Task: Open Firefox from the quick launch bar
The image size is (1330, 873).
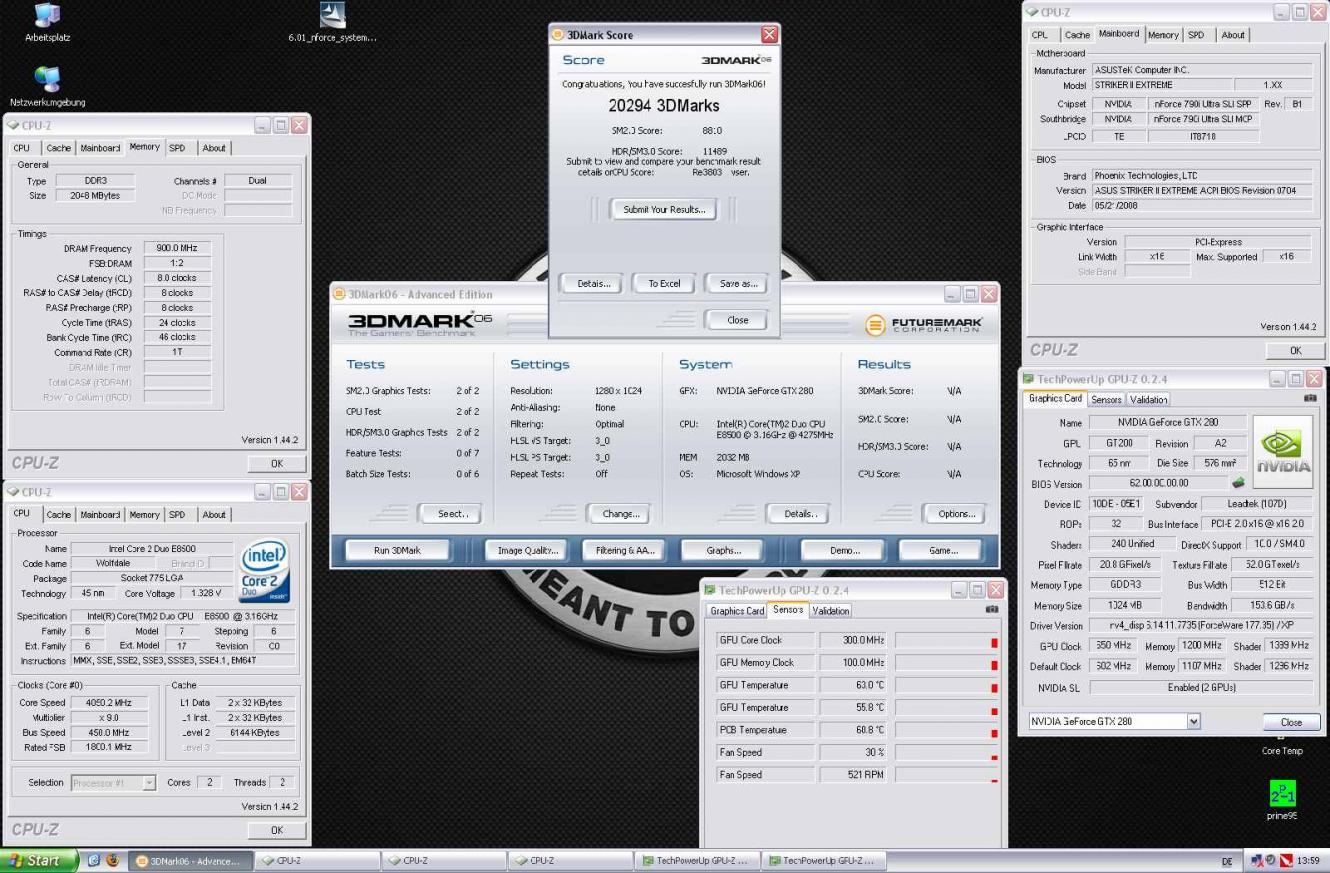Action: [x=112, y=860]
